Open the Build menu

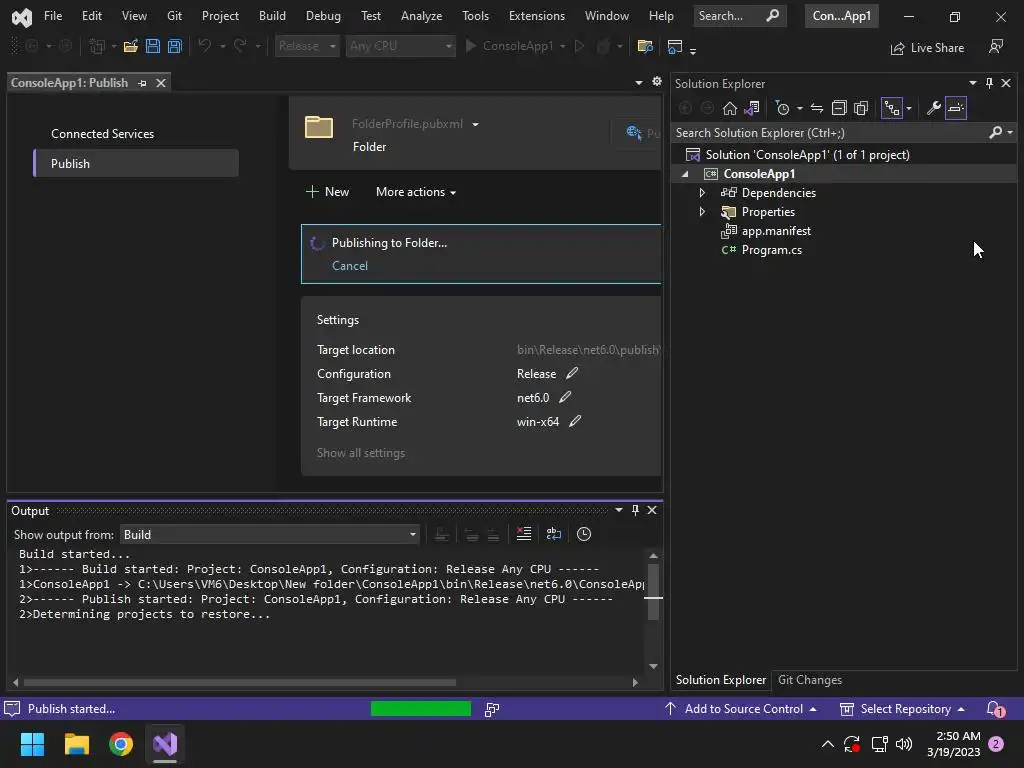coord(272,16)
